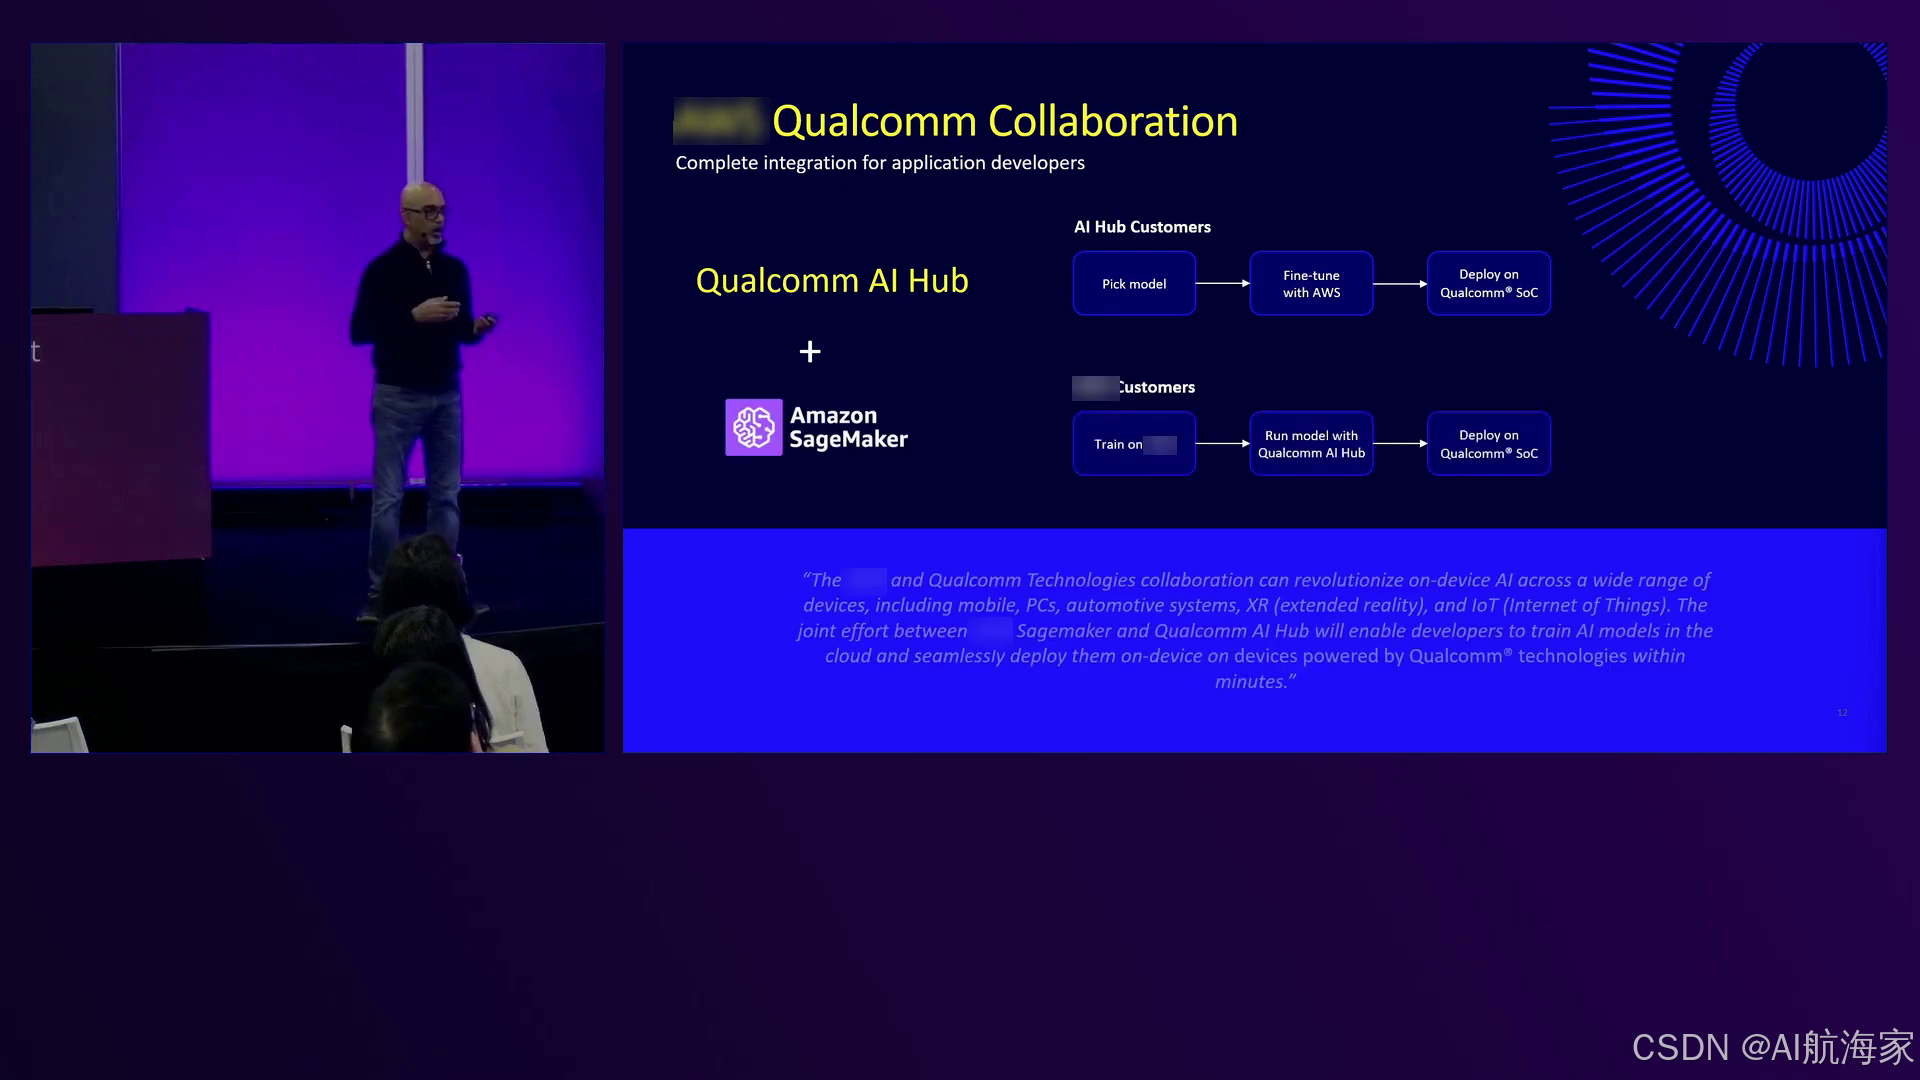Click the AI Hub Customers label
This screenshot has width=1920, height=1080.
[x=1142, y=227]
